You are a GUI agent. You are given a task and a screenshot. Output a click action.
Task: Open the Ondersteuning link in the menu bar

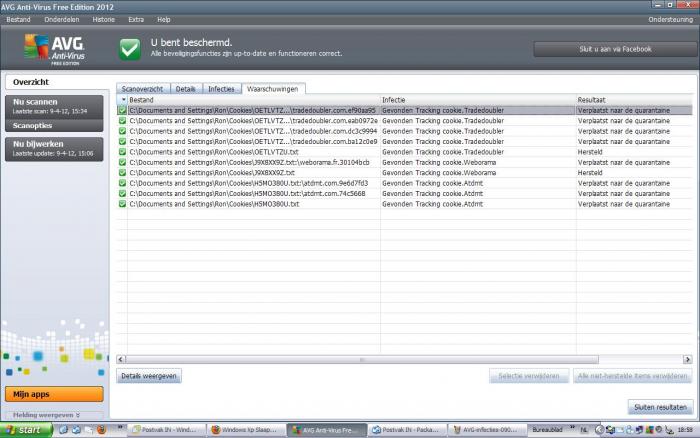coord(671,20)
